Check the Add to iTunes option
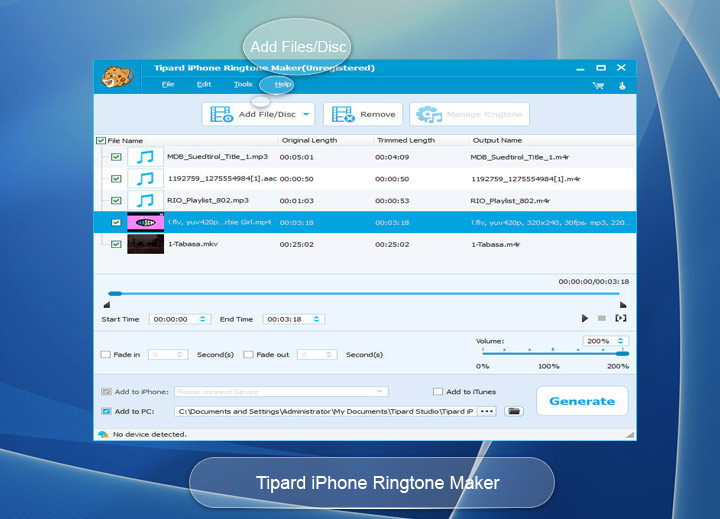 click(438, 392)
